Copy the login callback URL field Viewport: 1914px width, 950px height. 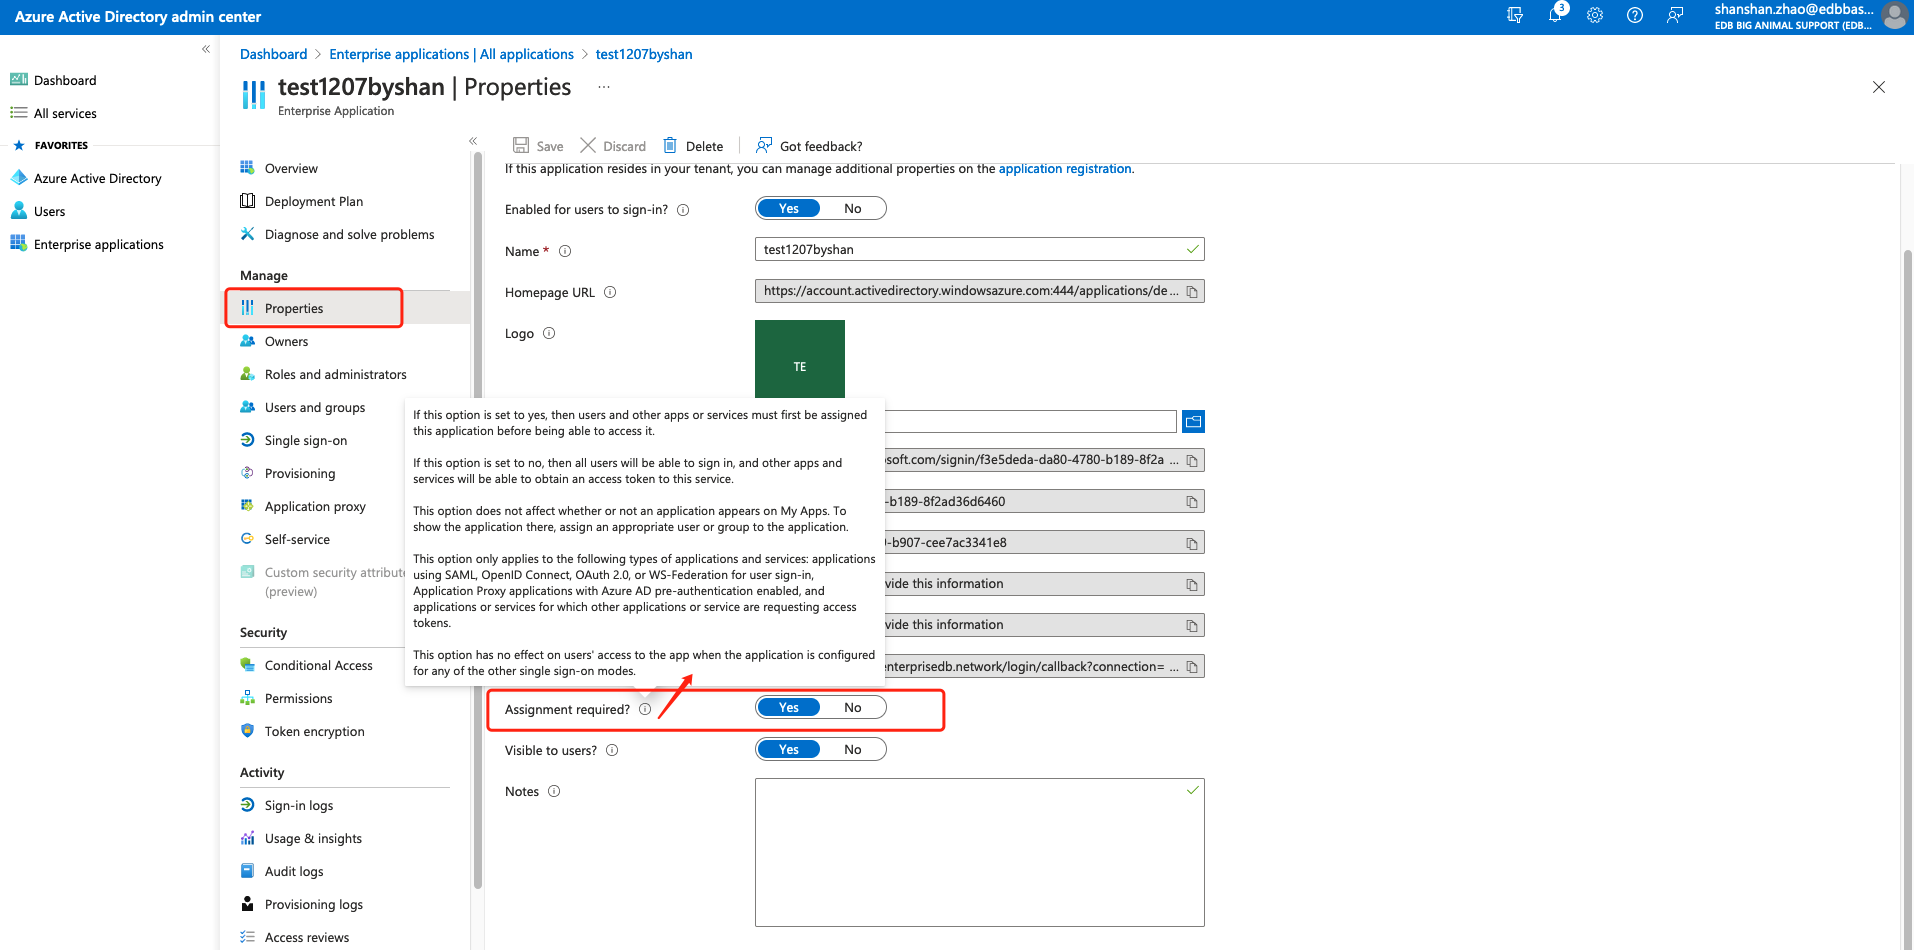[1192, 667]
